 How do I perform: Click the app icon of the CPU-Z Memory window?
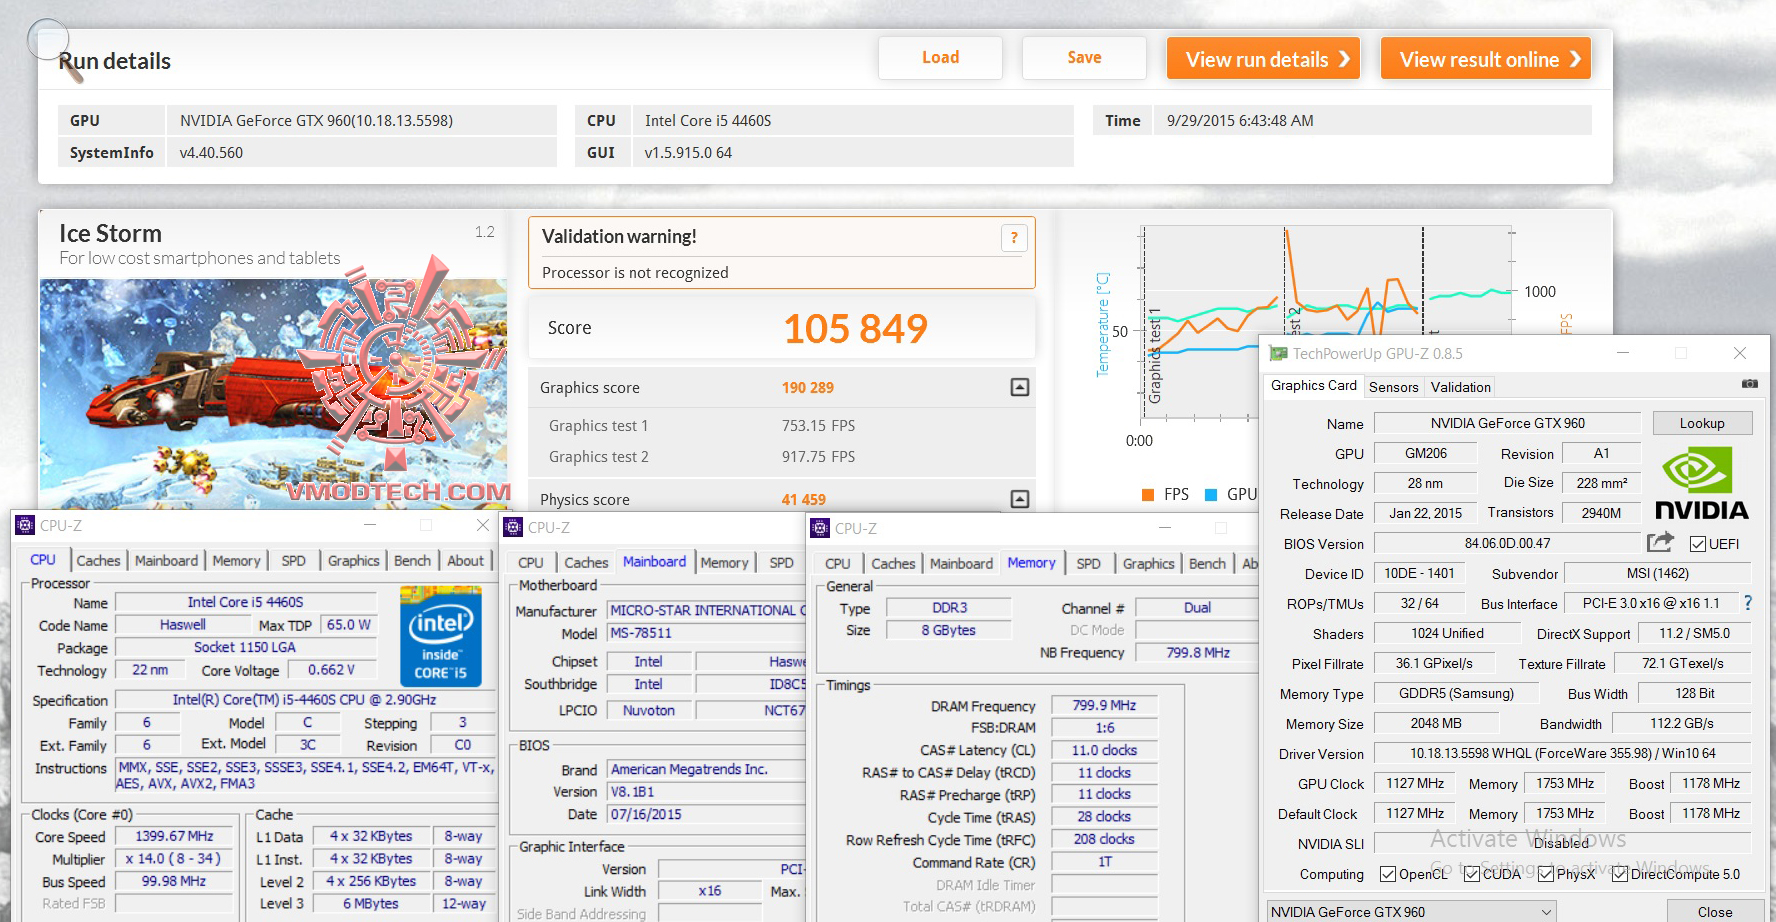point(821,528)
